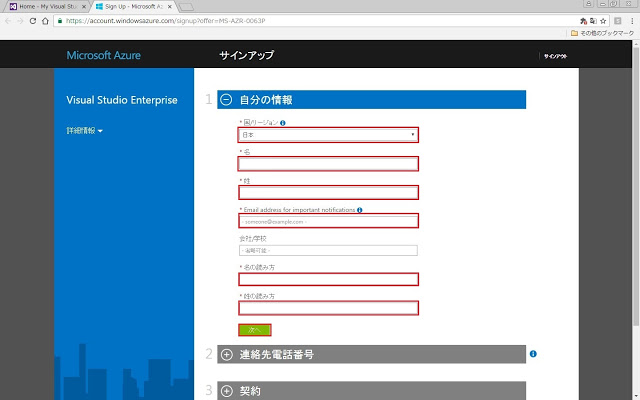
Task: Click the browser address bar URL
Action: [x=165, y=21]
